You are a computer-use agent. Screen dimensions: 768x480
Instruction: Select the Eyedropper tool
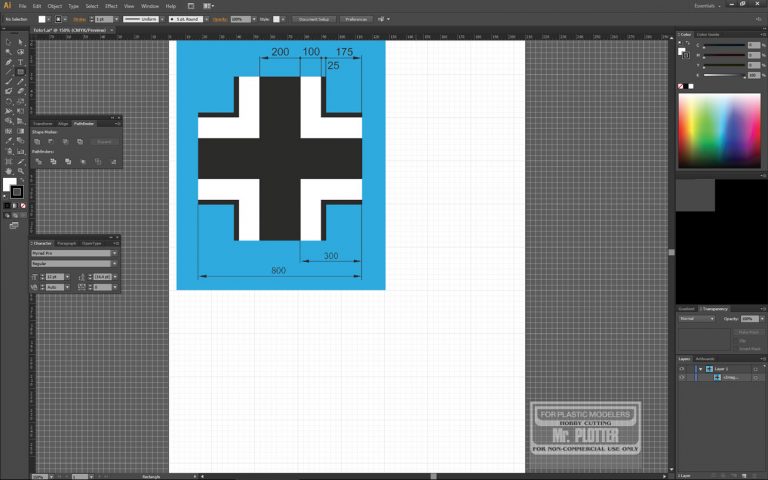pos(8,140)
